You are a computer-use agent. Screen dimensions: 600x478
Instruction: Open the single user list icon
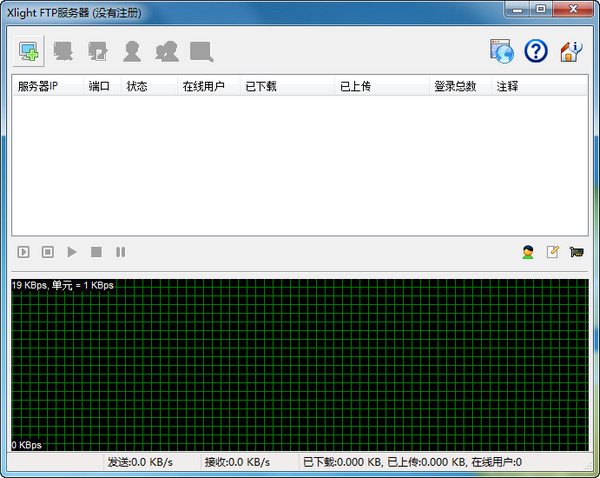click(x=132, y=51)
